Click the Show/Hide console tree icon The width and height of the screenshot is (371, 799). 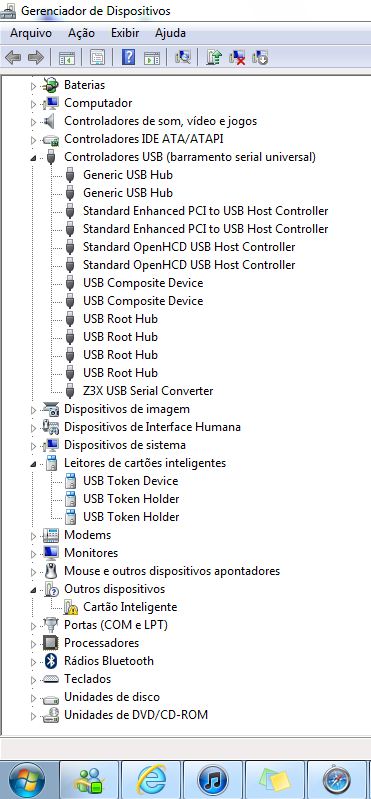coord(66,57)
